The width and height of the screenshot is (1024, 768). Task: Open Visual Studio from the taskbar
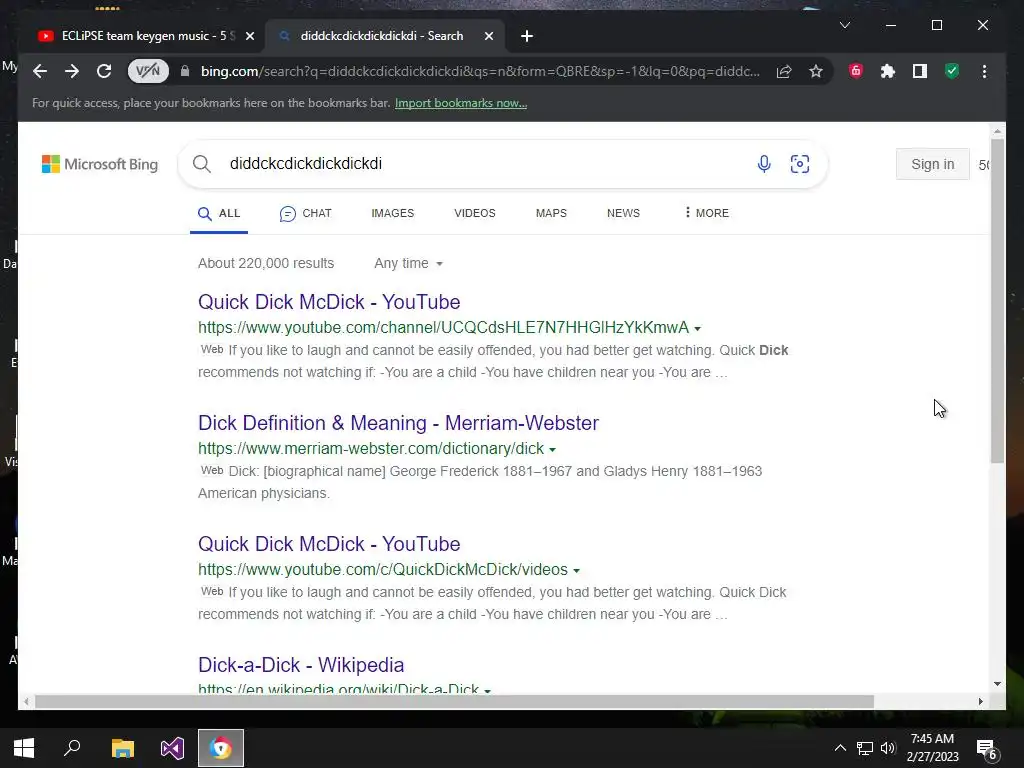[172, 748]
